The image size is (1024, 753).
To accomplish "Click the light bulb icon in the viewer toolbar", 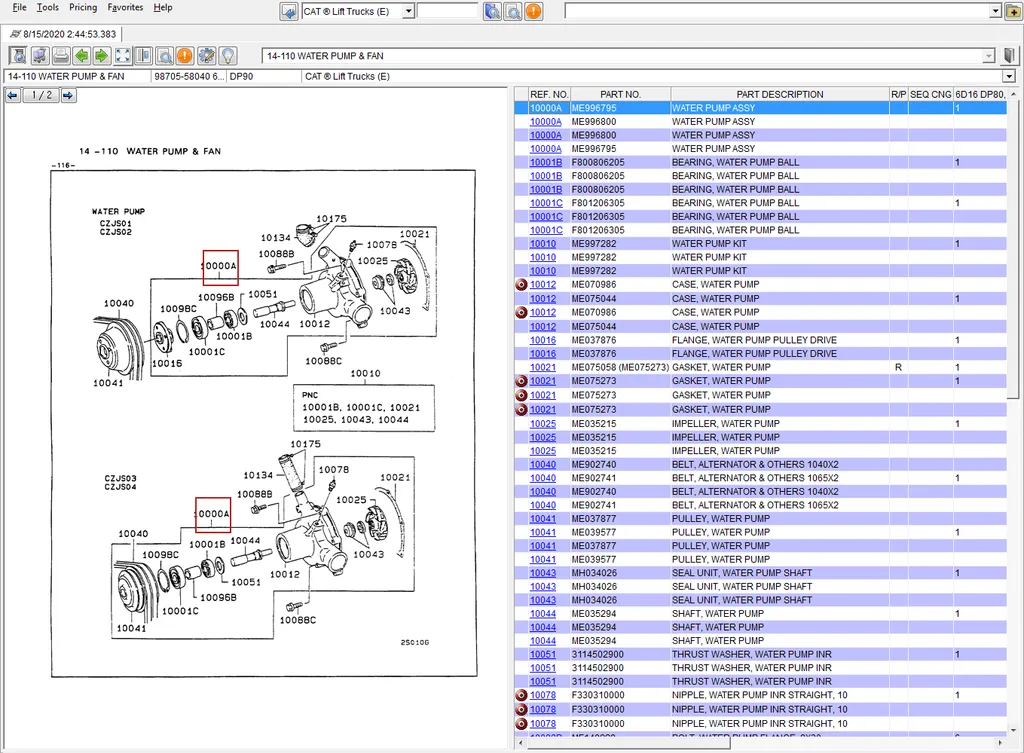I will tap(227, 56).
